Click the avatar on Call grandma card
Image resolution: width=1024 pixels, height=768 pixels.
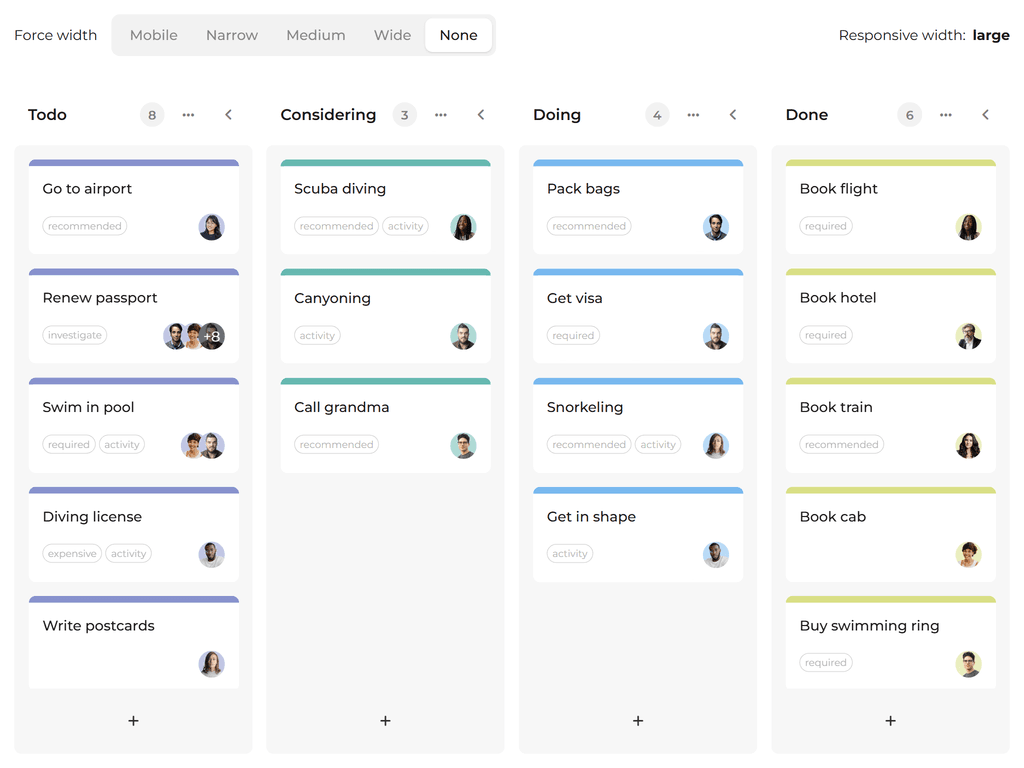tap(463, 445)
